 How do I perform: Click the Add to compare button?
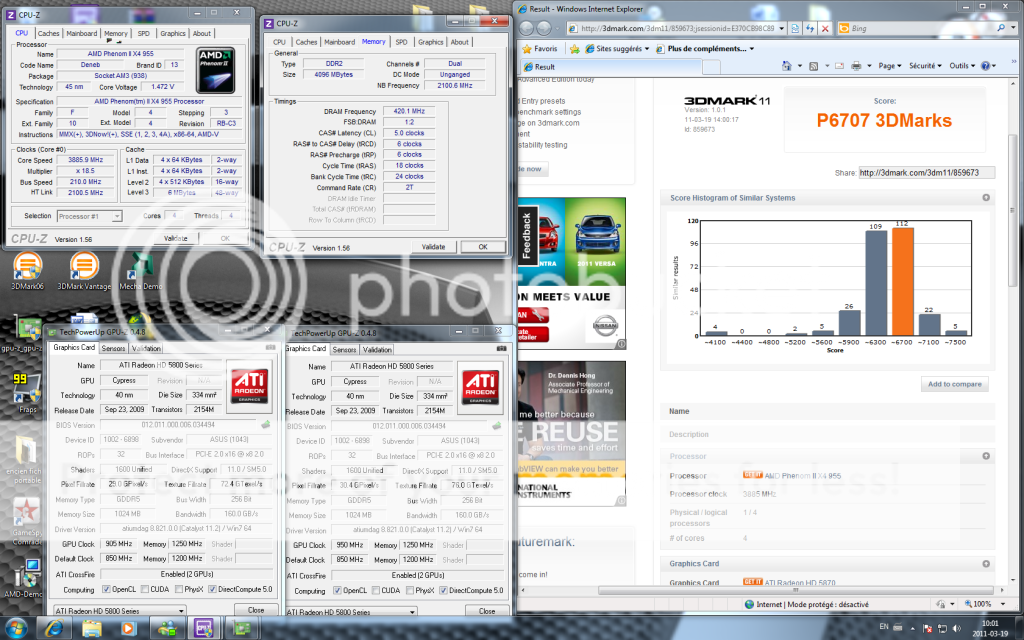pos(954,384)
